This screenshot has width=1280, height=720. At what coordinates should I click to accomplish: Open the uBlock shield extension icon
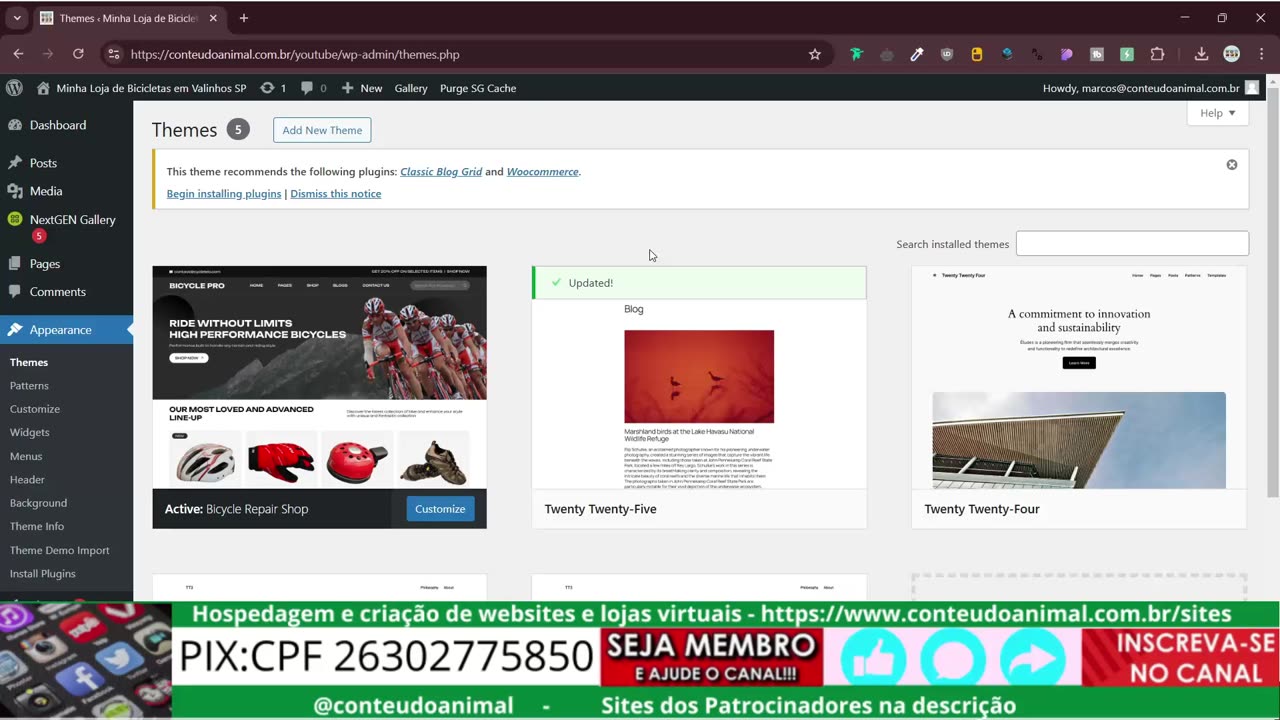(947, 54)
